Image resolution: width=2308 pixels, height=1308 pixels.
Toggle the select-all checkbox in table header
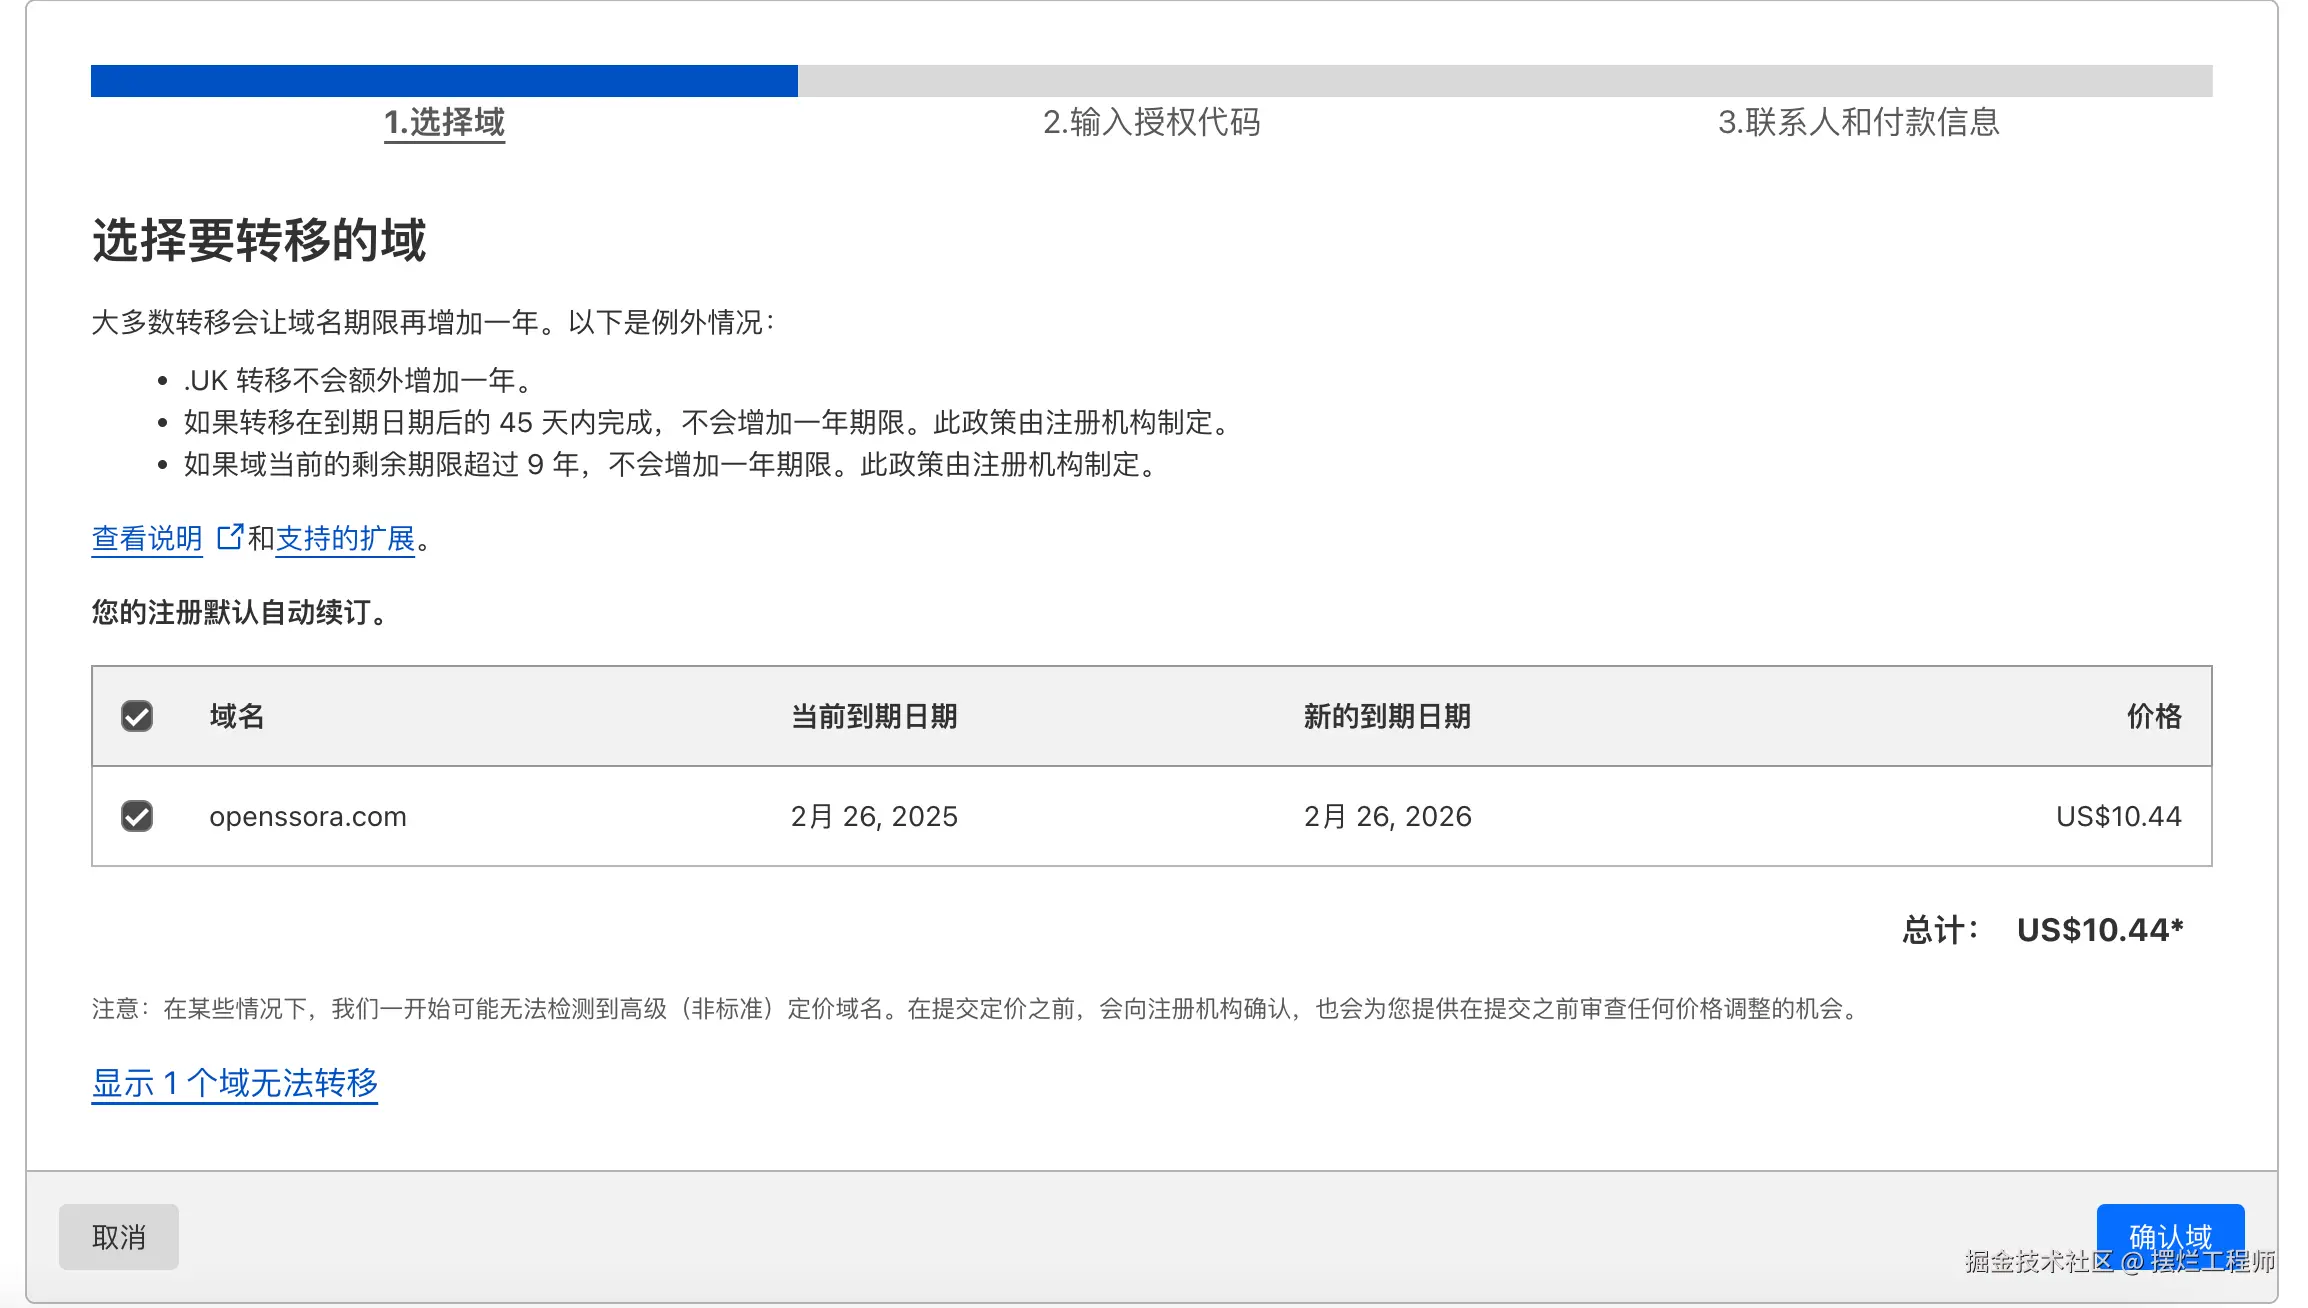click(137, 716)
